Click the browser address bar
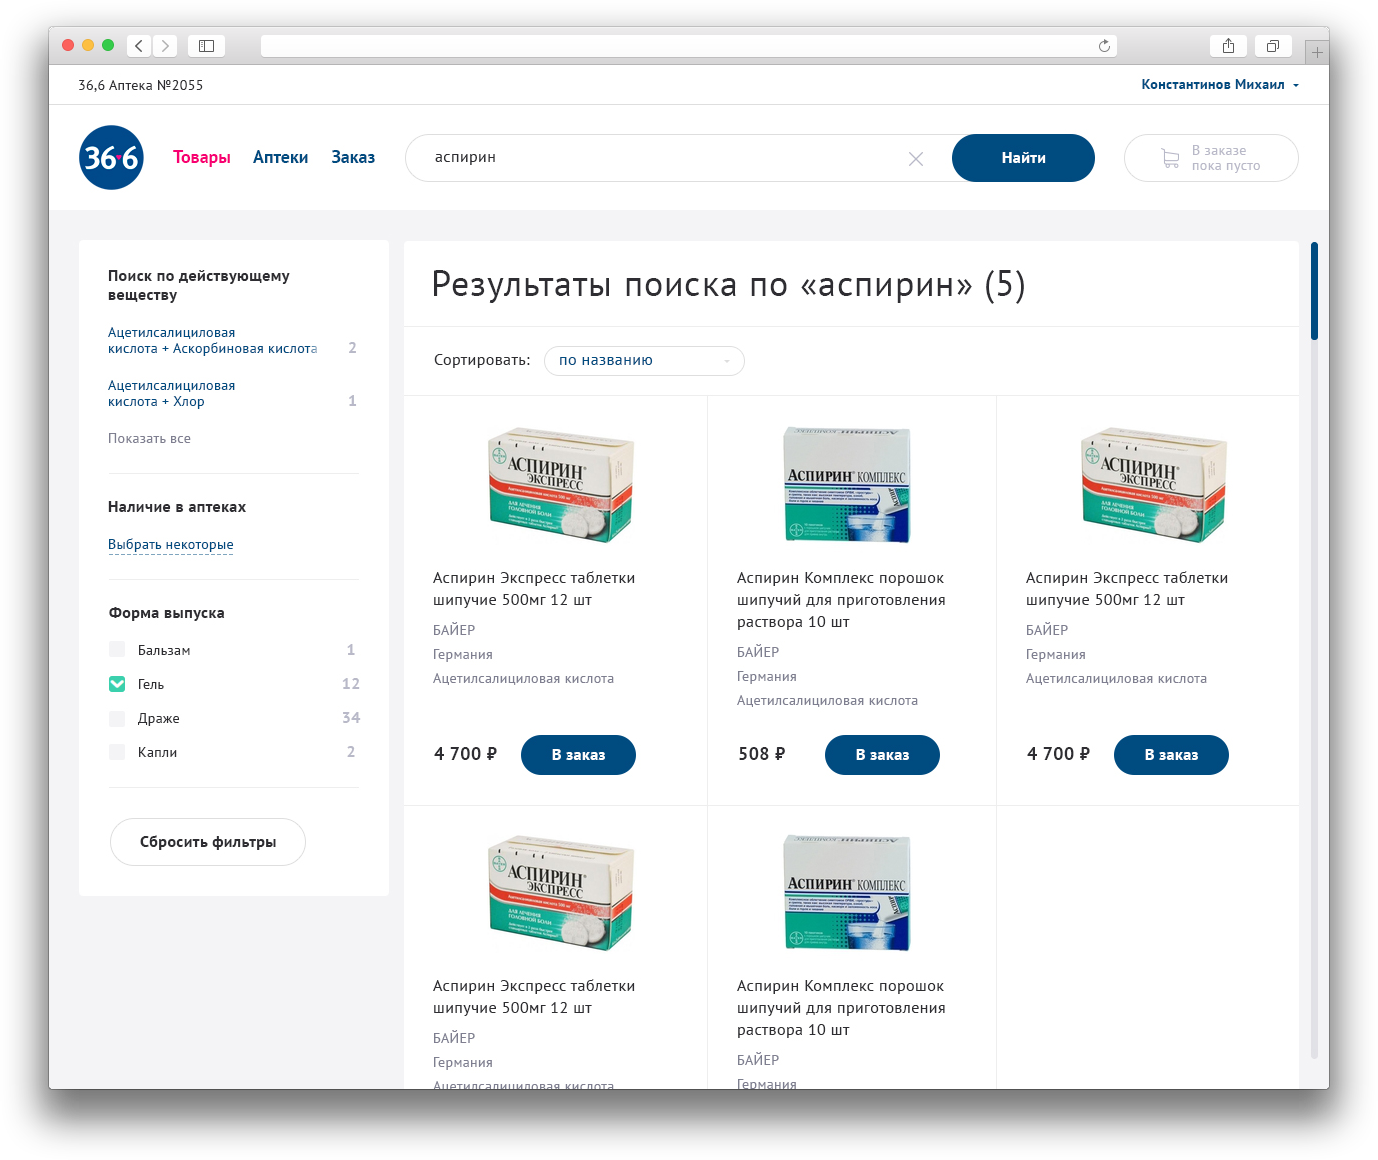Image resolution: width=1378 pixels, height=1160 pixels. (689, 46)
